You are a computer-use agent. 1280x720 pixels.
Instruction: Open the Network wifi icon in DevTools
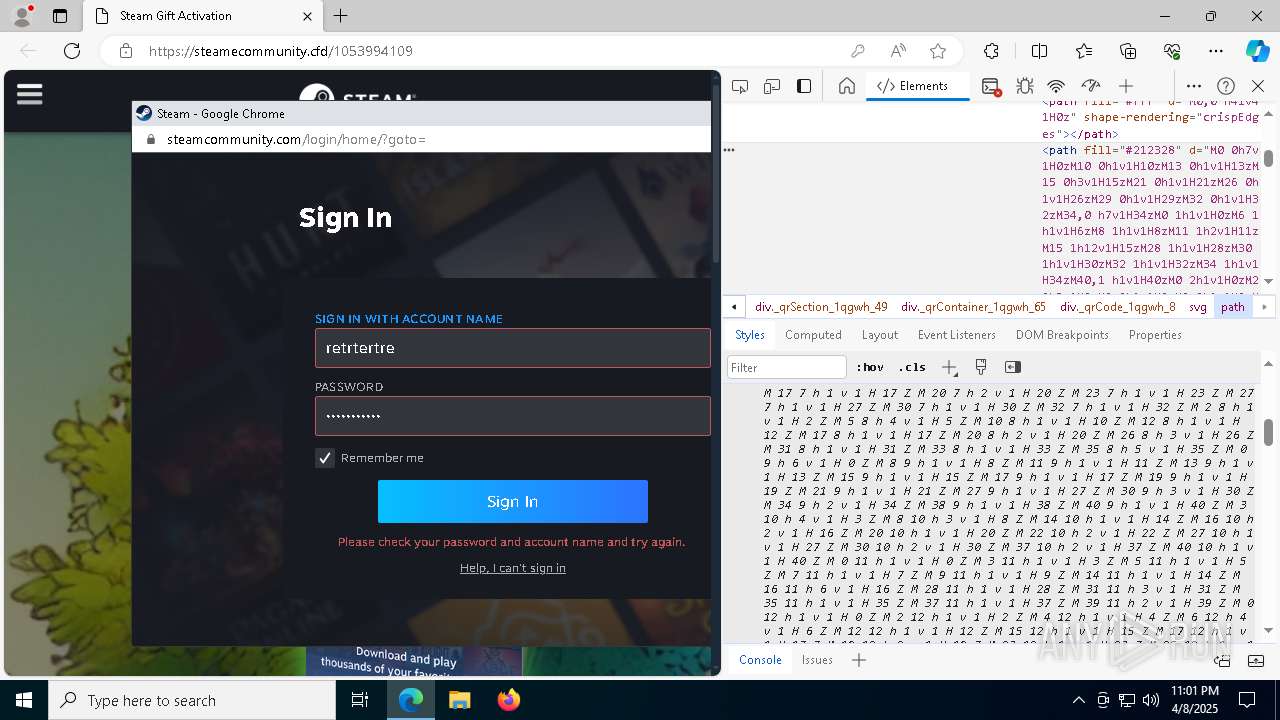(1056, 86)
